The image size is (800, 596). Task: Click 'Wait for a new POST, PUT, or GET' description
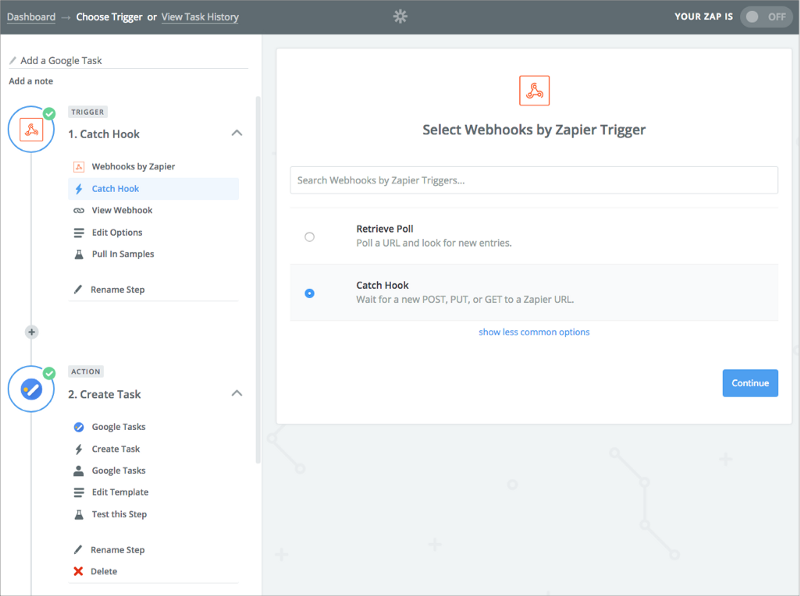[x=465, y=300]
